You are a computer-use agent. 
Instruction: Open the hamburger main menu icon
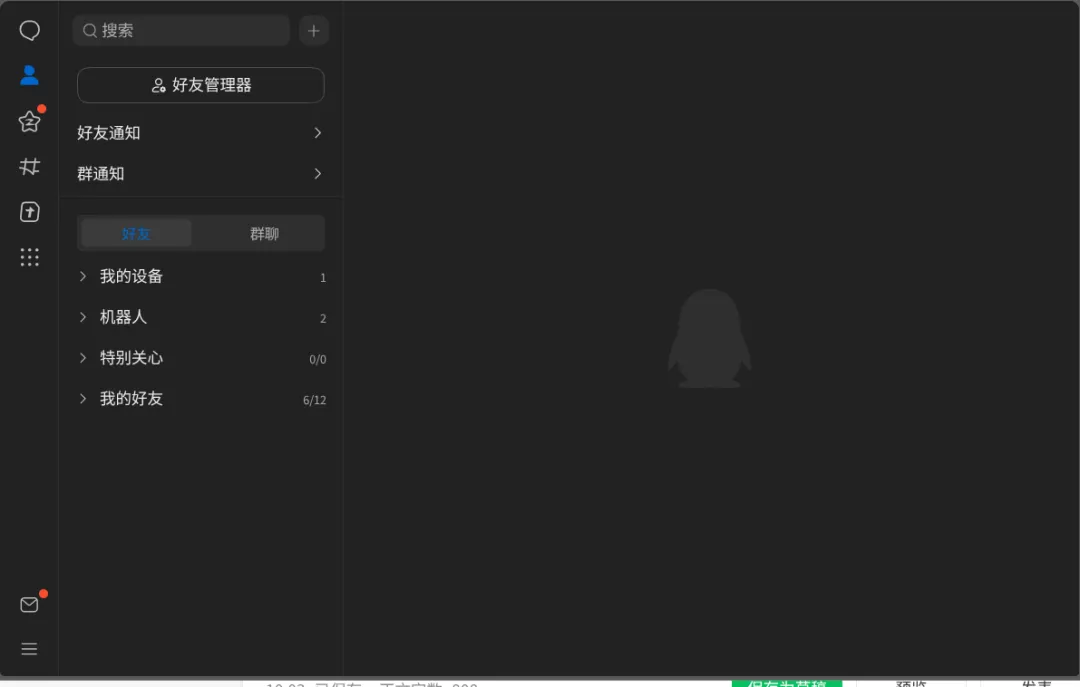point(29,648)
